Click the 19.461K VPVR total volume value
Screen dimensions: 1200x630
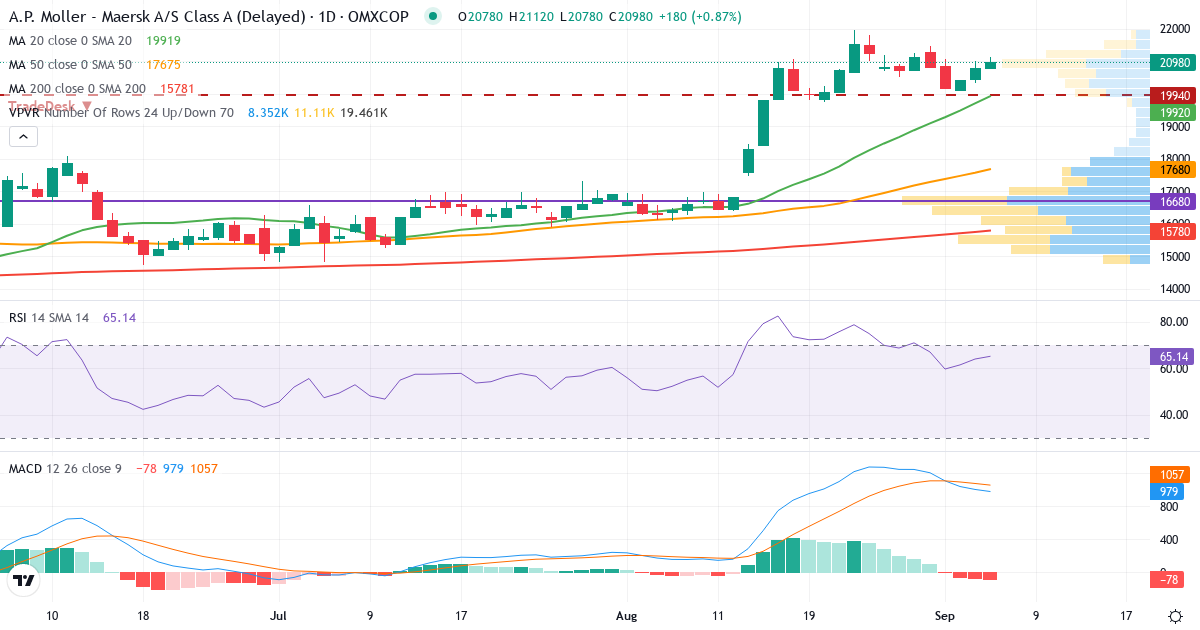(x=364, y=113)
